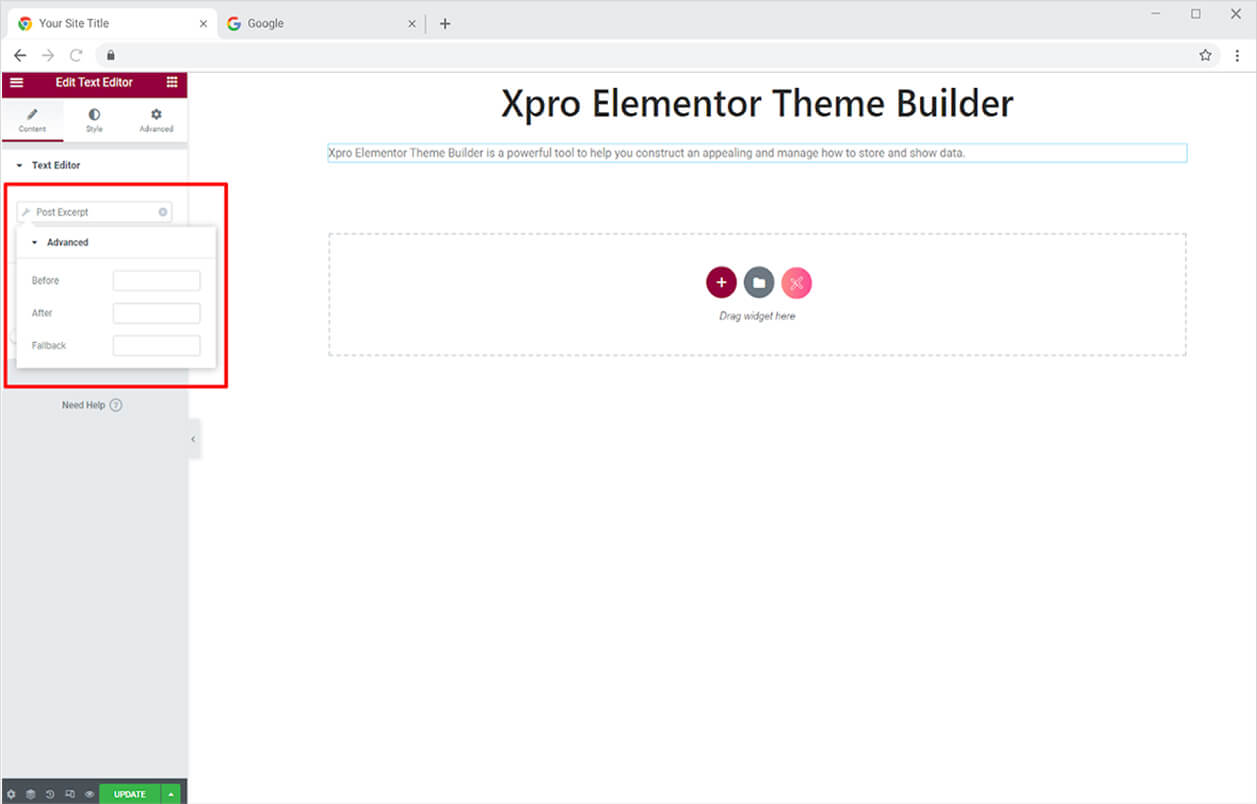Open a new browser tab
Viewport: 1257px width, 804px height.
(x=445, y=23)
